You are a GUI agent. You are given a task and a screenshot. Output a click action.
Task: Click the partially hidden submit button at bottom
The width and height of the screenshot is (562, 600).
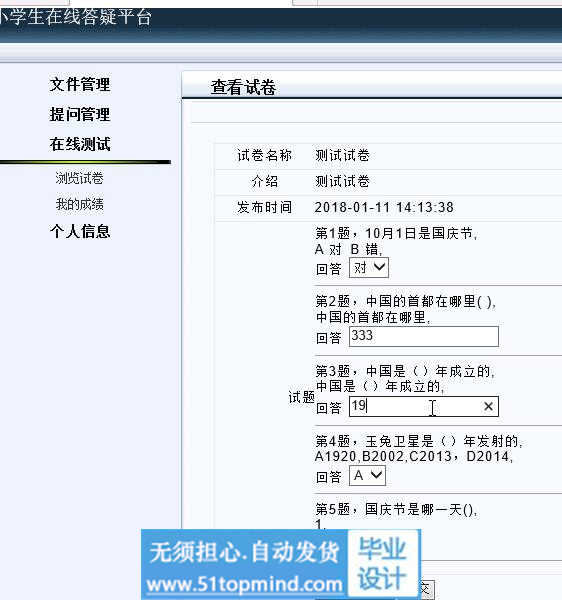(x=427, y=589)
